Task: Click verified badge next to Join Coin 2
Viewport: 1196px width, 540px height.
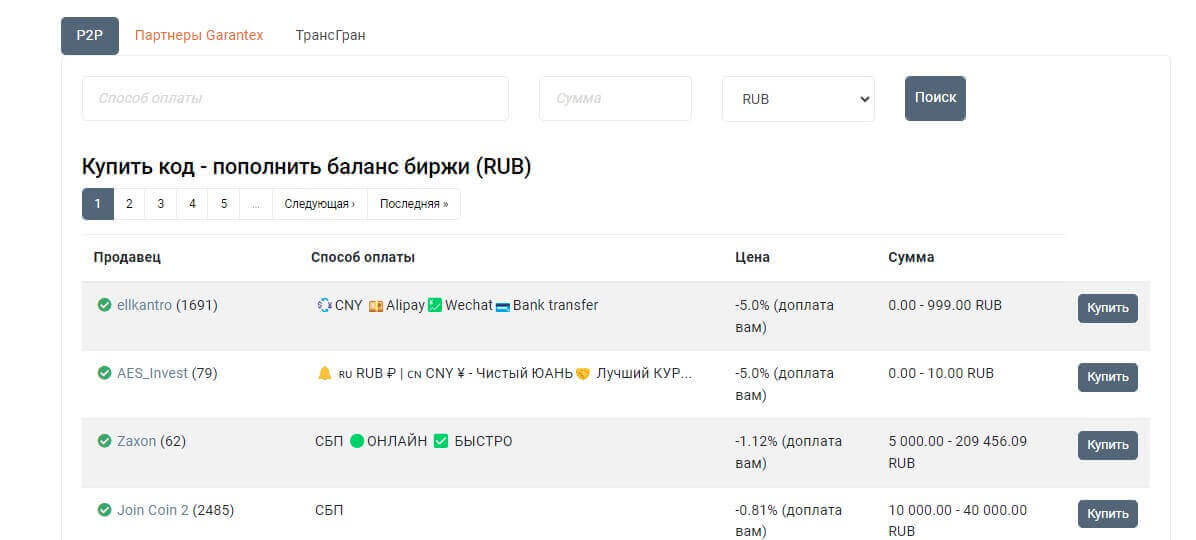Action: coord(104,510)
